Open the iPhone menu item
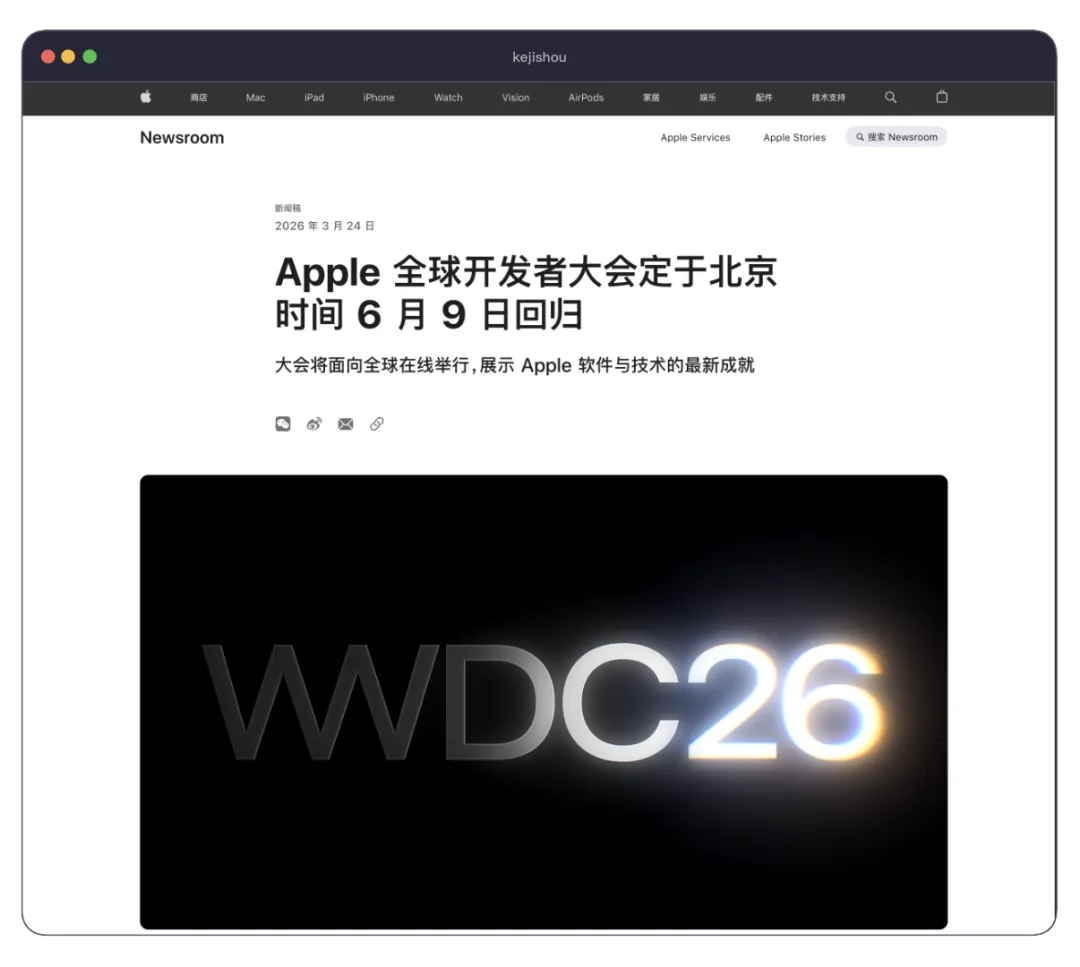Screen dimensions: 1080x967 379,98
